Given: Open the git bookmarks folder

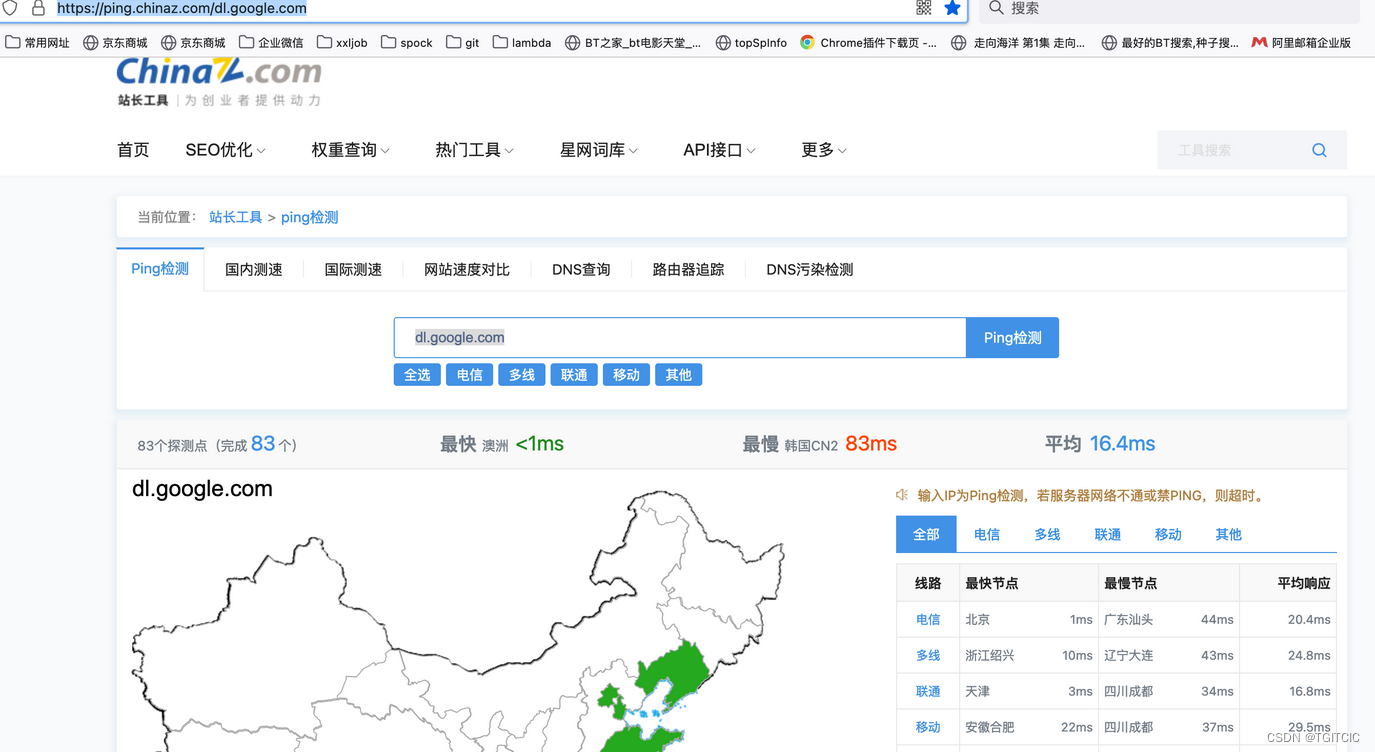Looking at the screenshot, I should pyautogui.click(x=463, y=42).
